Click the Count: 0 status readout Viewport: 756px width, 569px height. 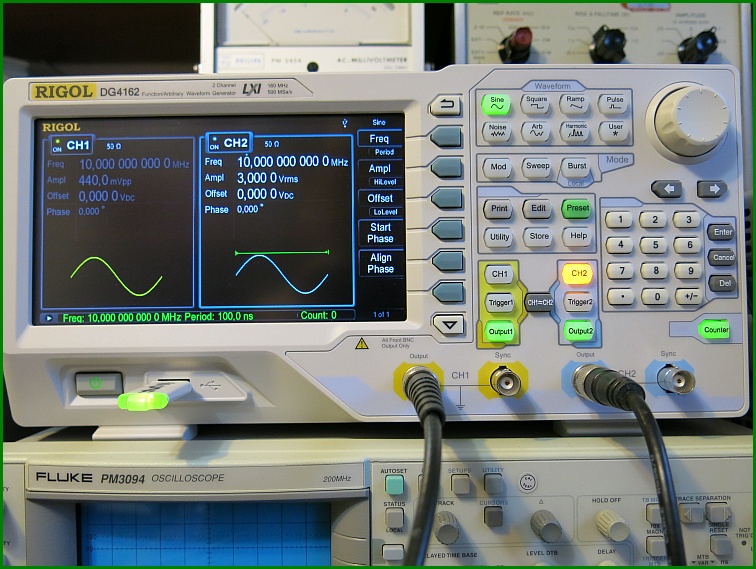[x=319, y=315]
